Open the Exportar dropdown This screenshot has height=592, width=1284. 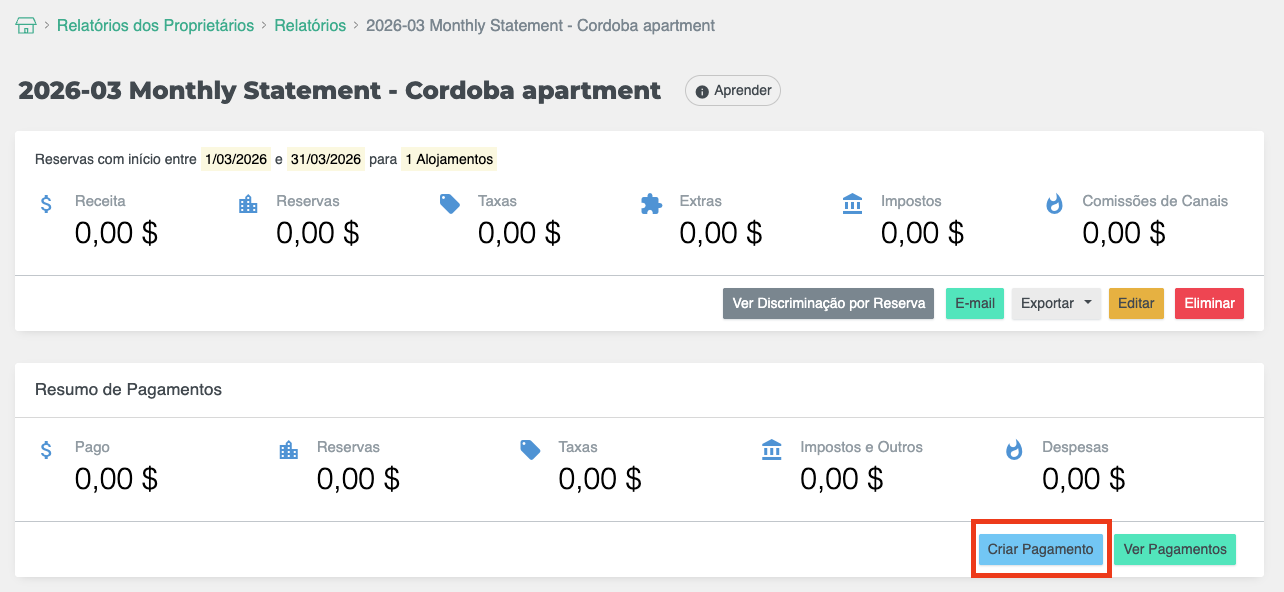pyautogui.click(x=1056, y=304)
